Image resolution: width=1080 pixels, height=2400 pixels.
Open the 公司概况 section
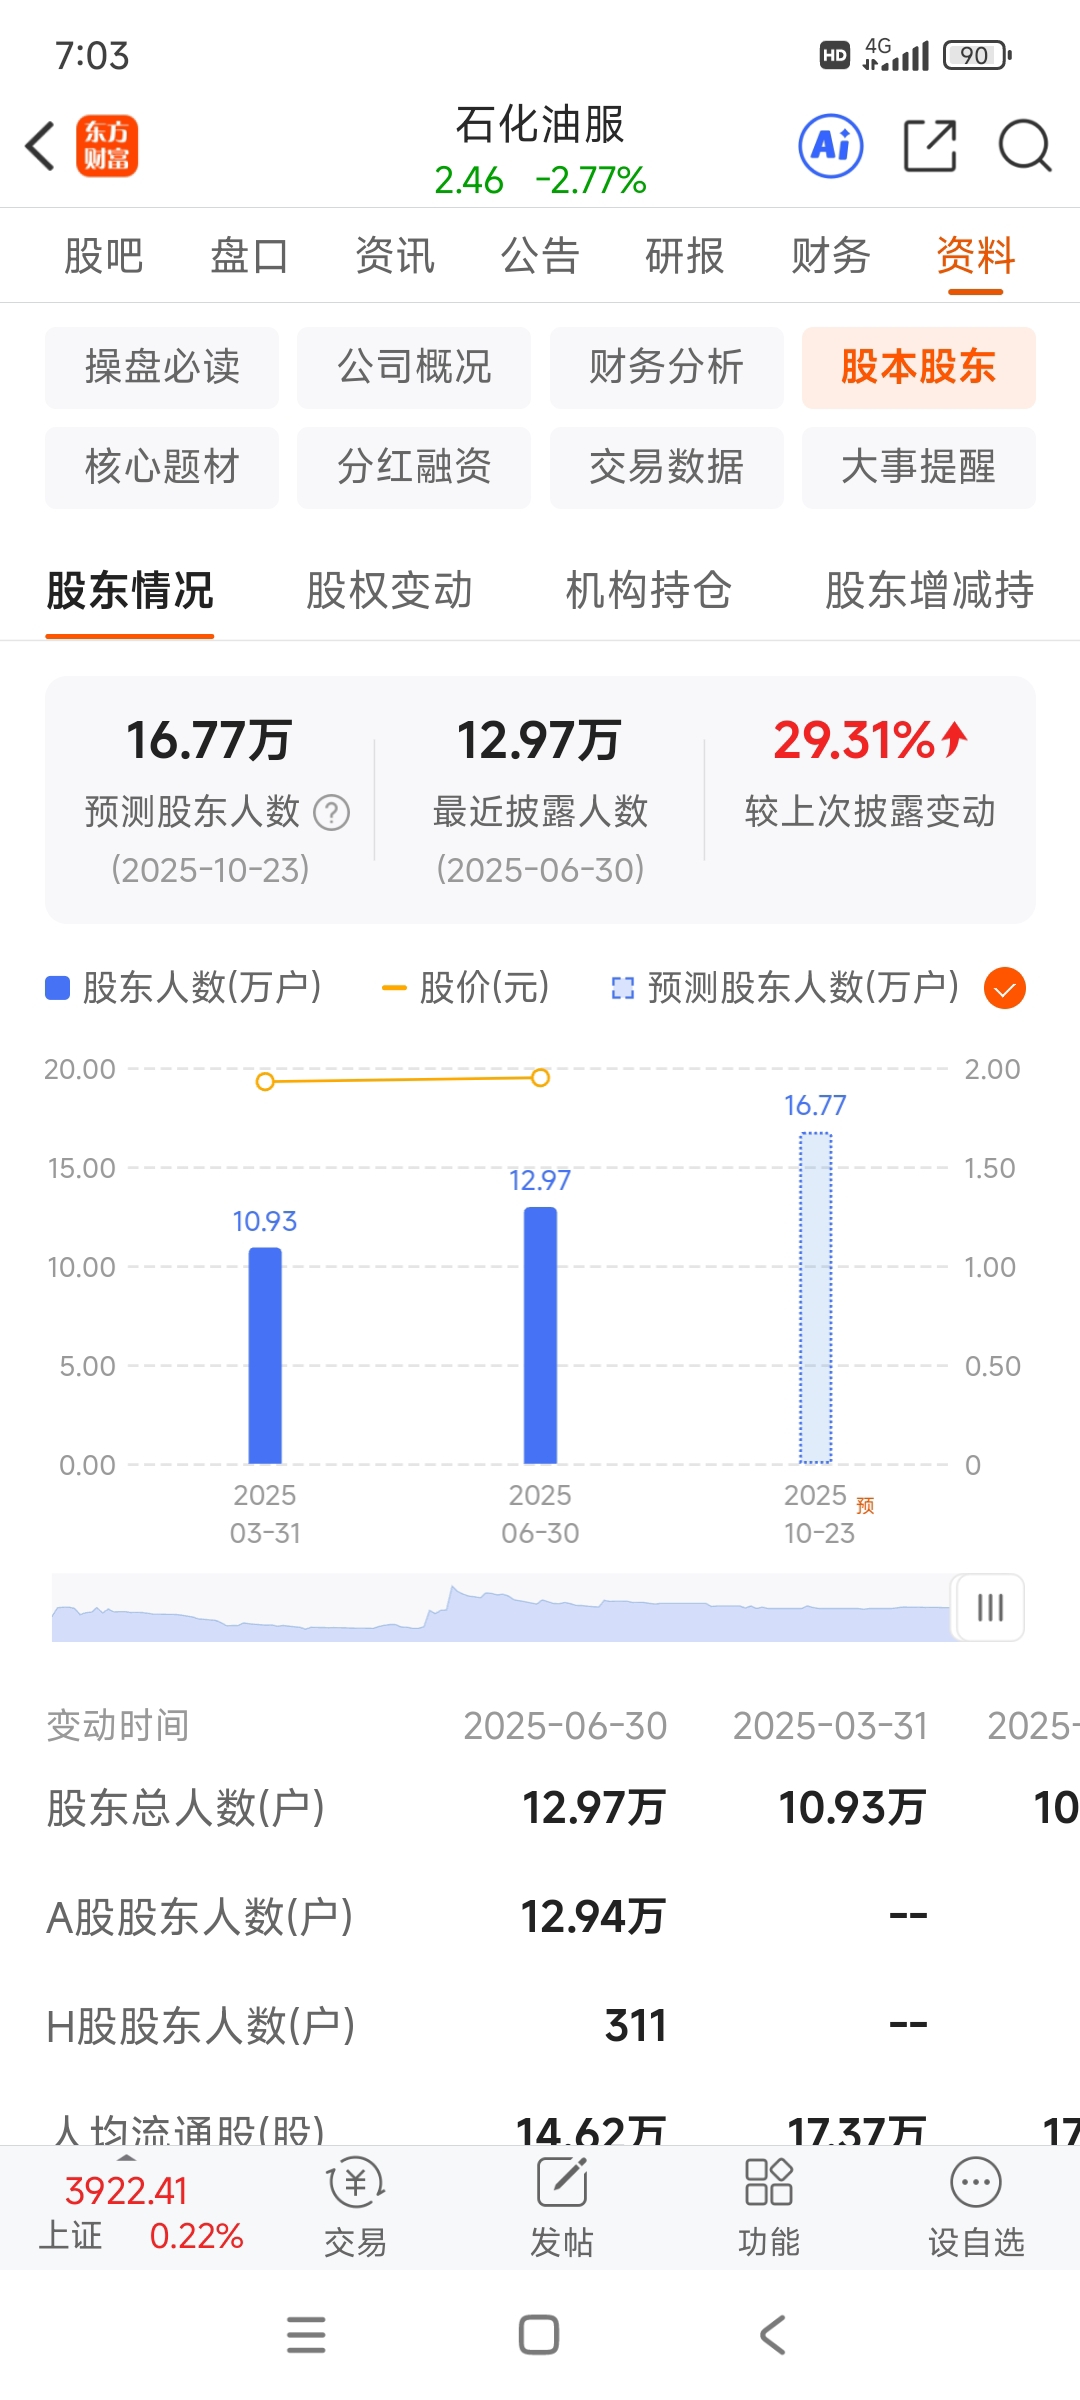click(414, 368)
